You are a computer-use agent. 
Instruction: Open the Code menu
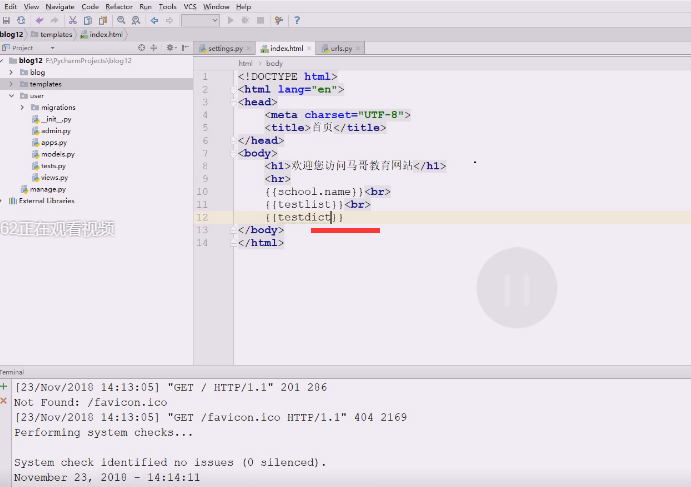point(90,7)
